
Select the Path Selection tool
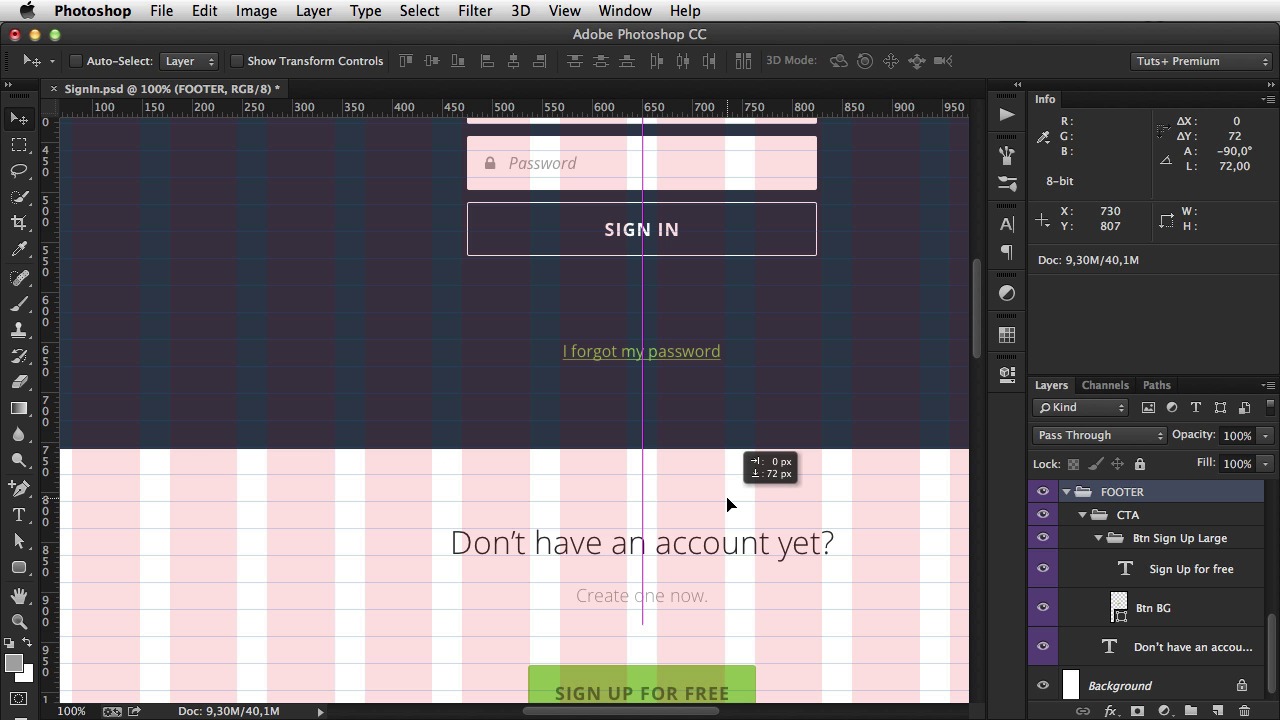pyautogui.click(x=19, y=541)
